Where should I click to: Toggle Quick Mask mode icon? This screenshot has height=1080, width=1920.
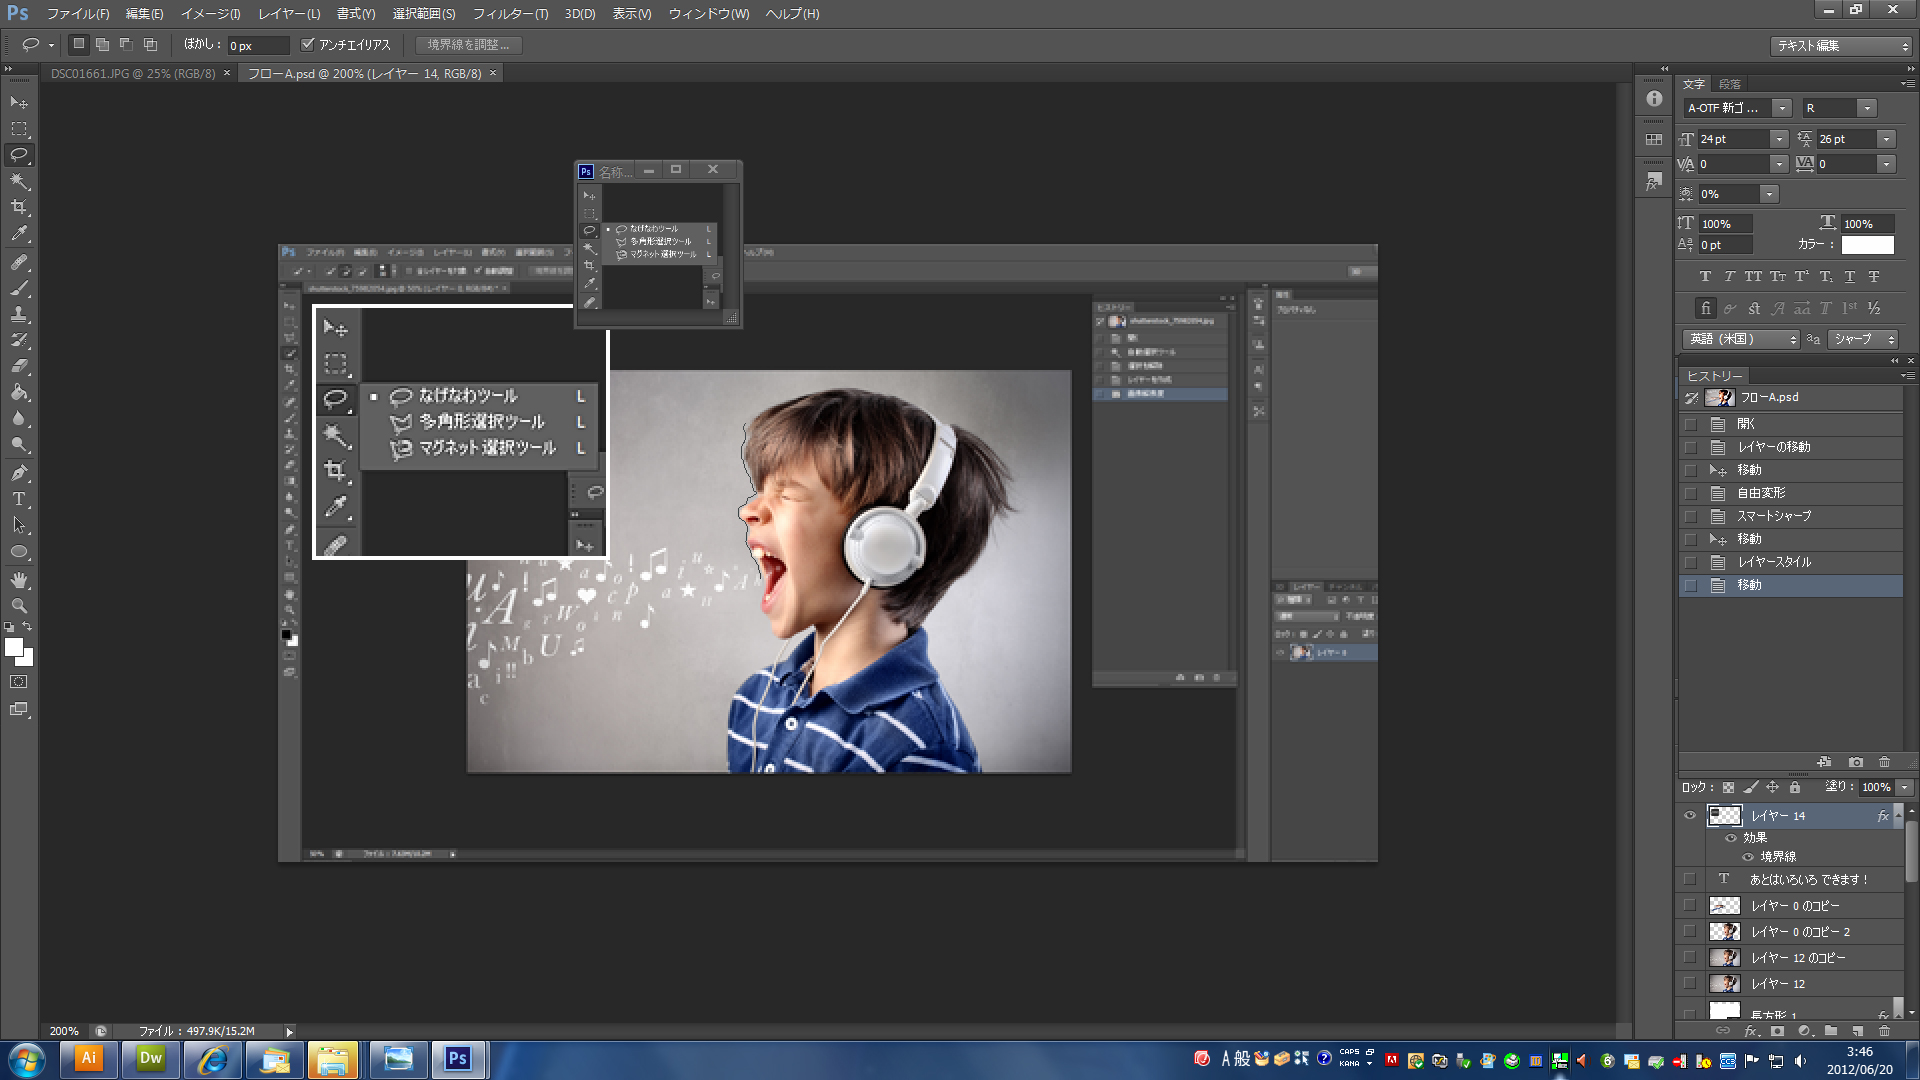[x=19, y=682]
